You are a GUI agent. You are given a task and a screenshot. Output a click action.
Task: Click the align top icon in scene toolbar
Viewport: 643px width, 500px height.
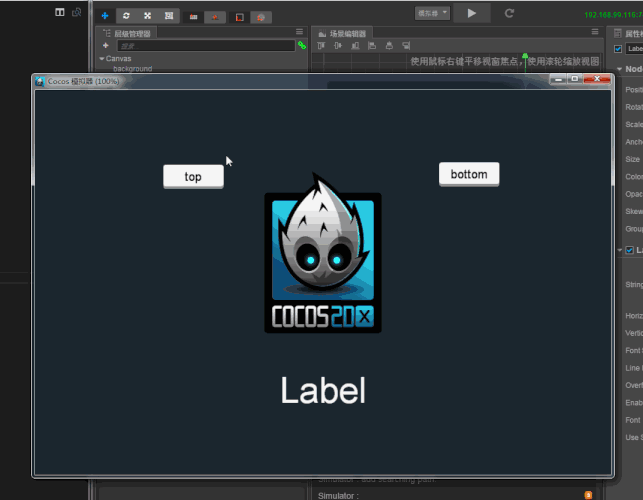click(x=321, y=46)
